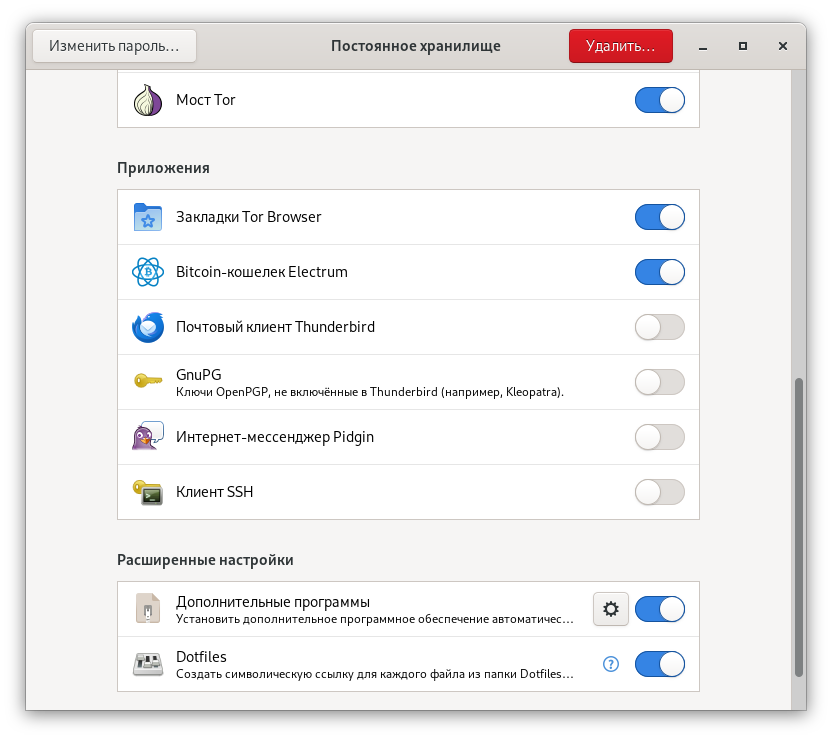Click the vertical scrollbar on the right

click(x=797, y=526)
